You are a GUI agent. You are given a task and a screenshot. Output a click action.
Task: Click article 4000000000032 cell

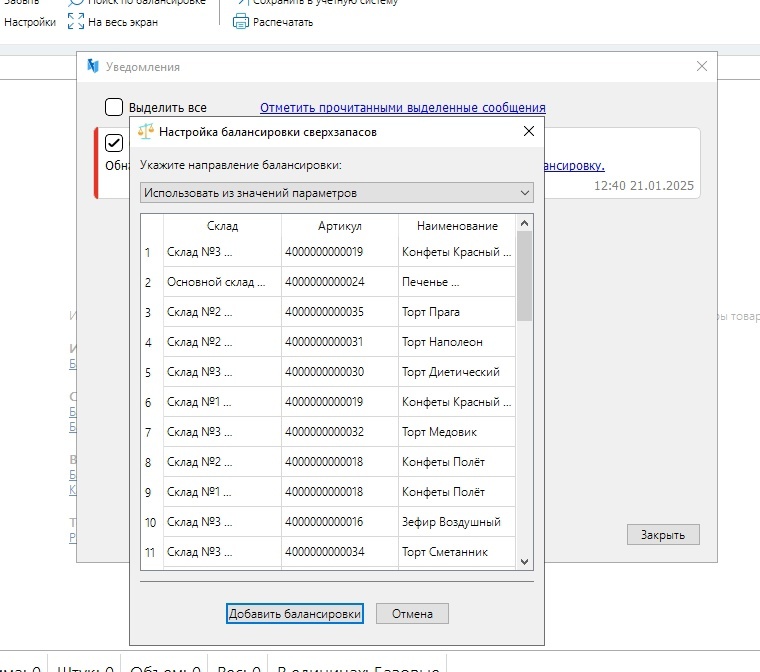click(340, 432)
